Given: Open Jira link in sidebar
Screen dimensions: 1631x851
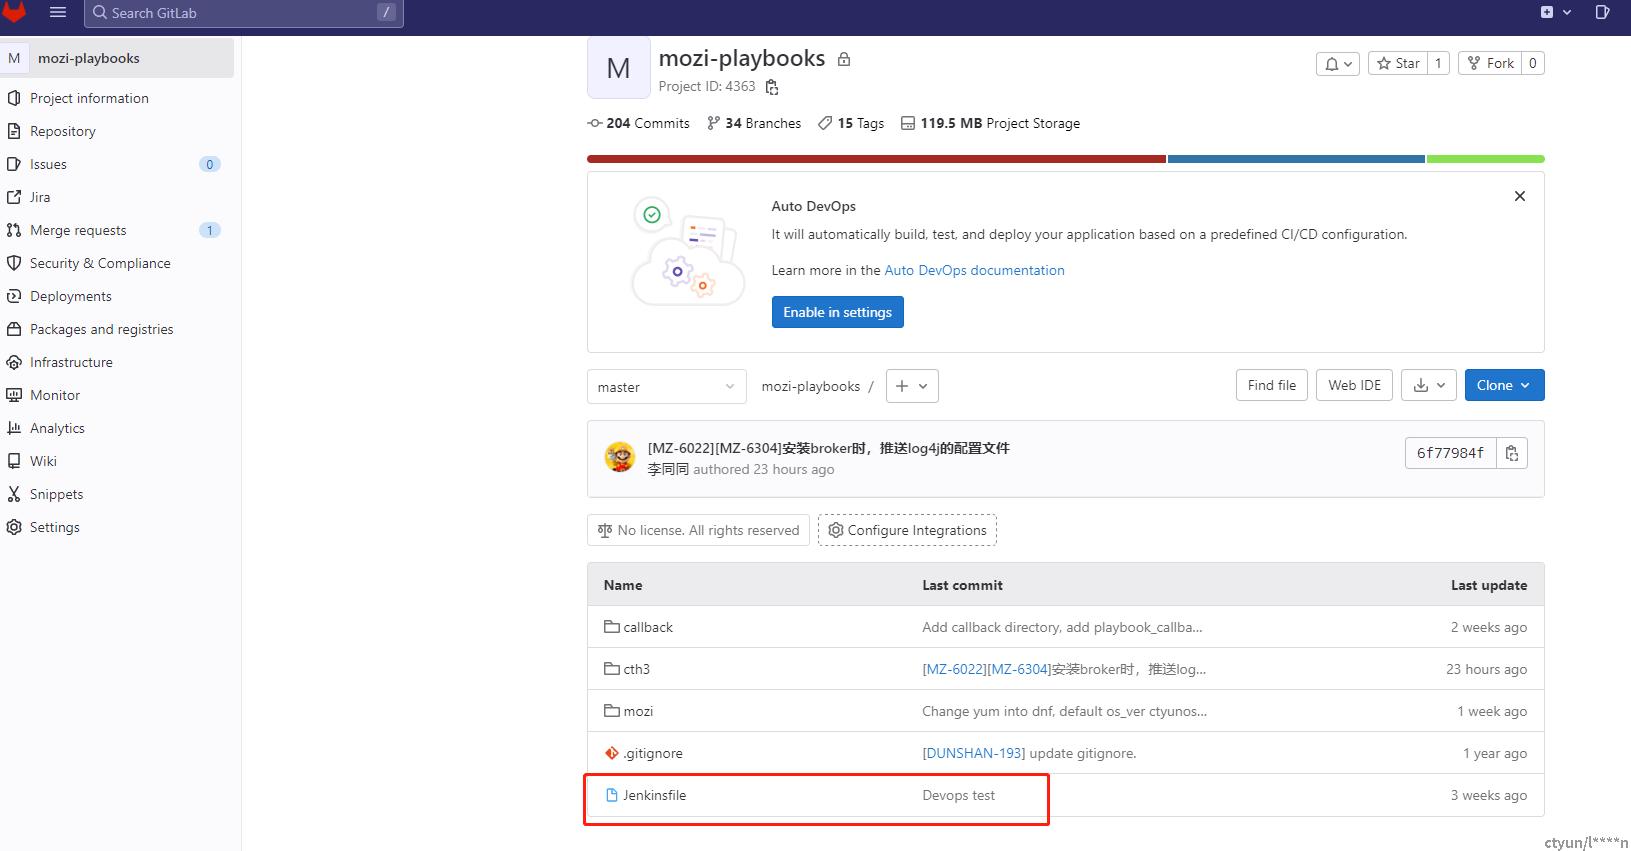Looking at the screenshot, I should coord(40,197).
